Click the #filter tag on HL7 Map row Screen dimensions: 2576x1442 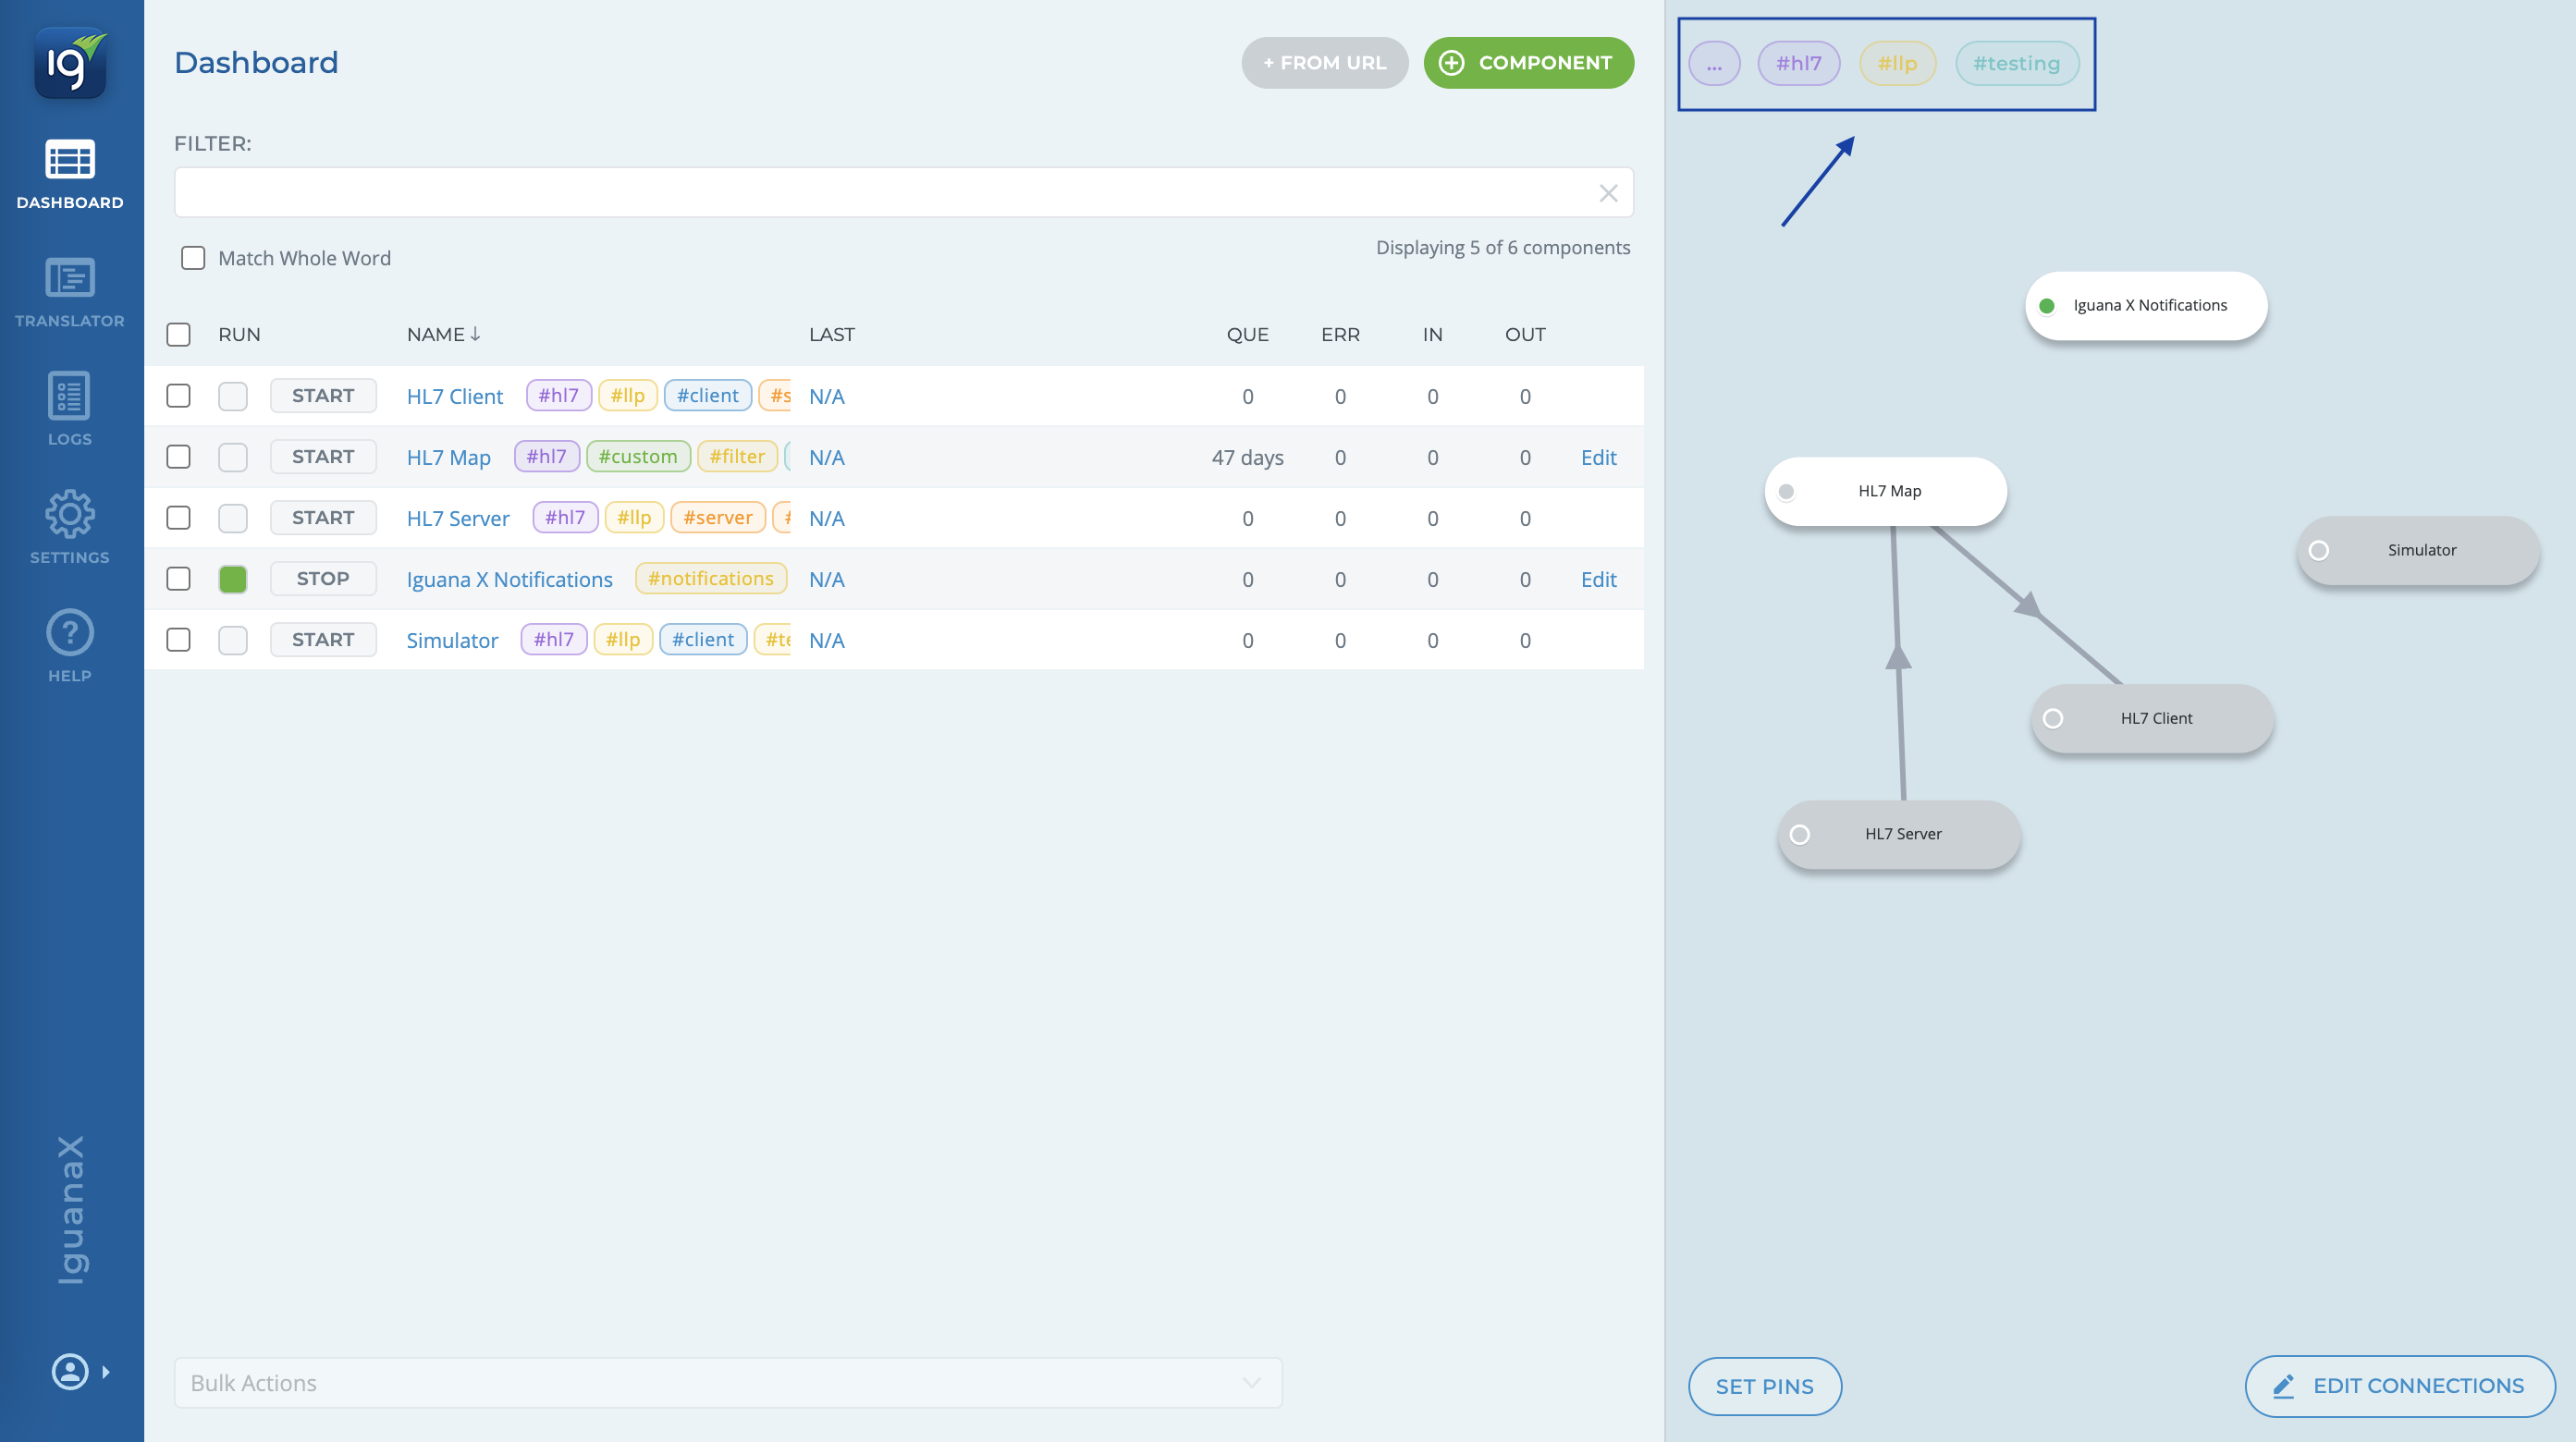tap(737, 457)
